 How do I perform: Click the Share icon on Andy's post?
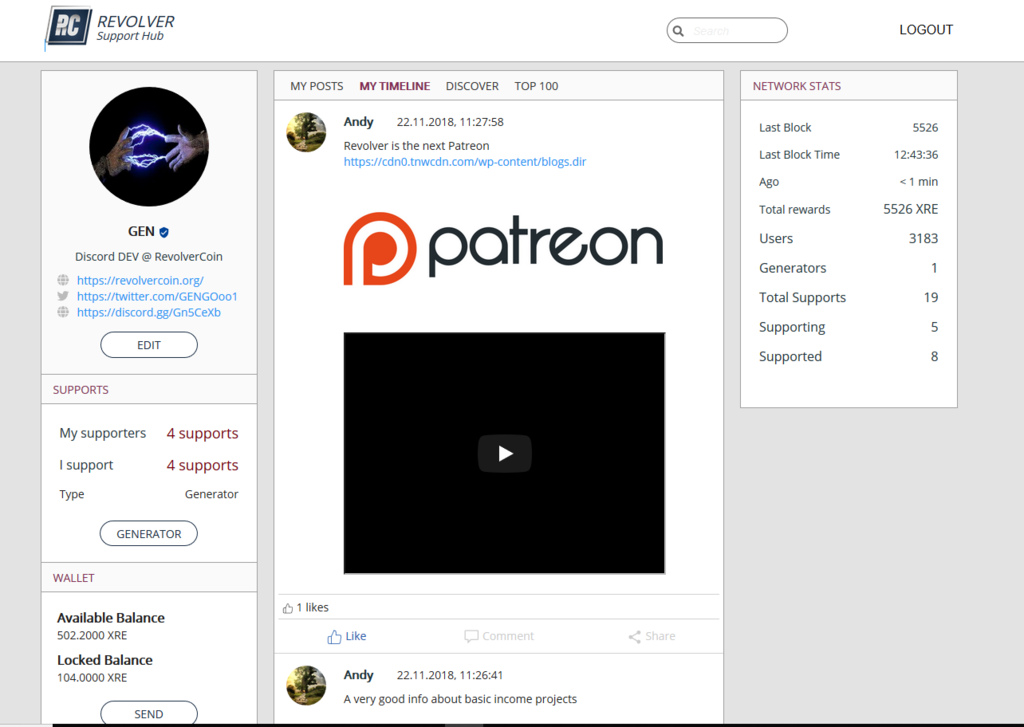click(x=634, y=637)
